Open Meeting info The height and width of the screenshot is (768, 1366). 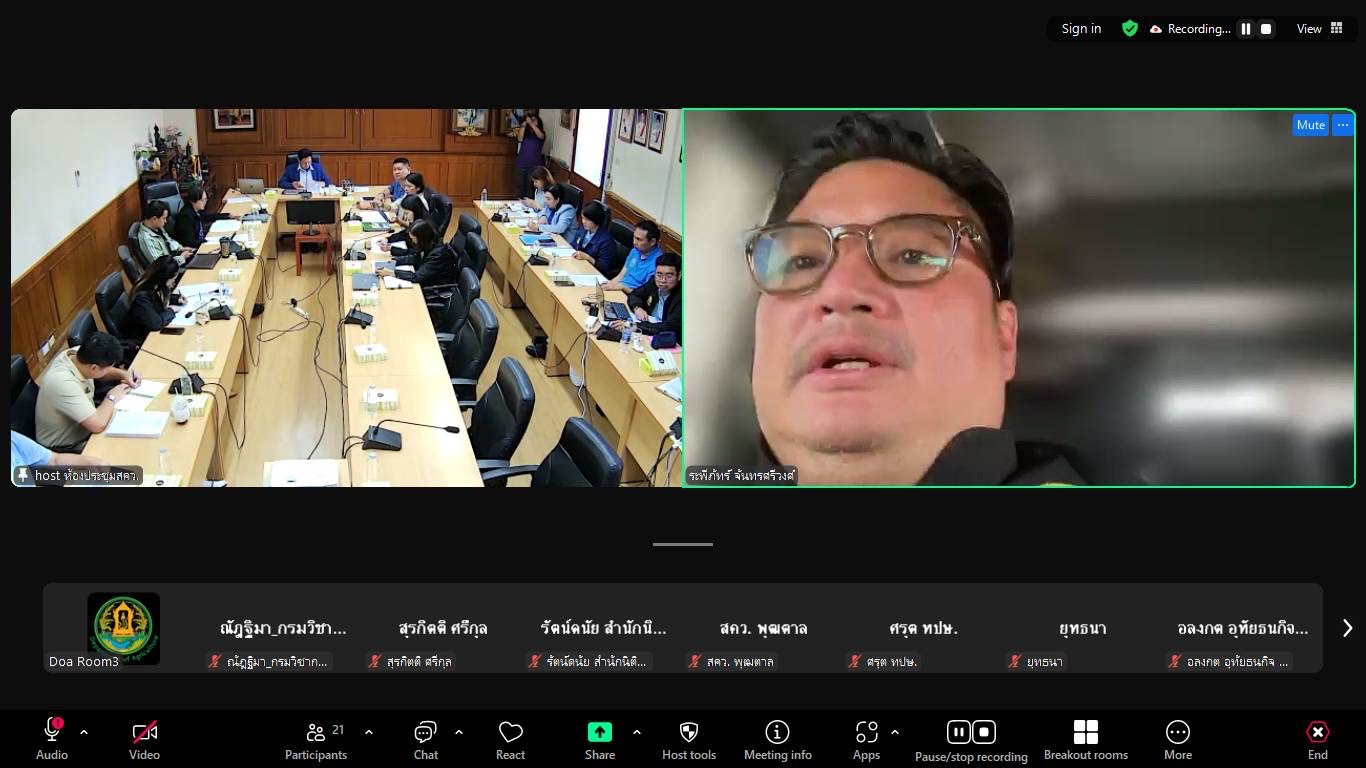pyautogui.click(x=777, y=740)
